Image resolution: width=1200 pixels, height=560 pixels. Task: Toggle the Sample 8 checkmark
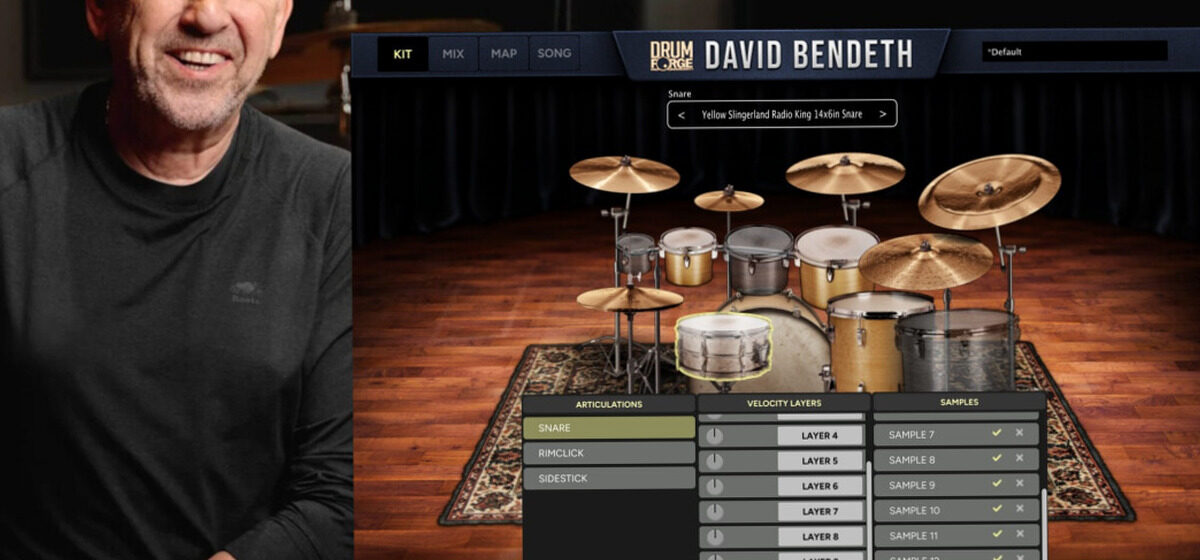(996, 458)
